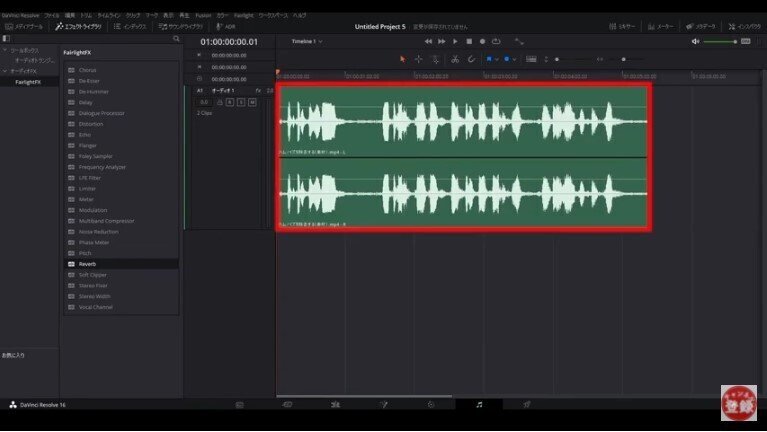Select the edit selection mode tool
767x432 pixels.
point(435,59)
